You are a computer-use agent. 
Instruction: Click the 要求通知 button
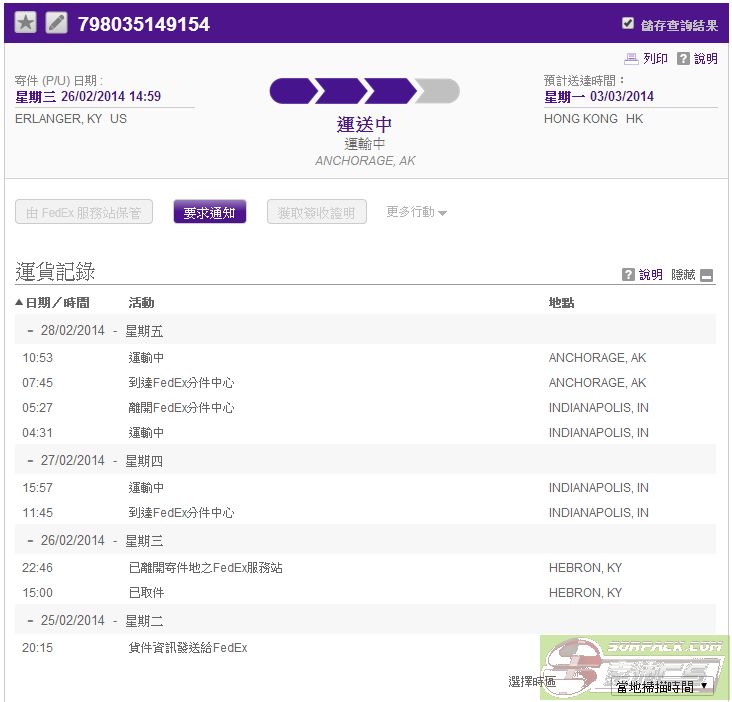209,212
